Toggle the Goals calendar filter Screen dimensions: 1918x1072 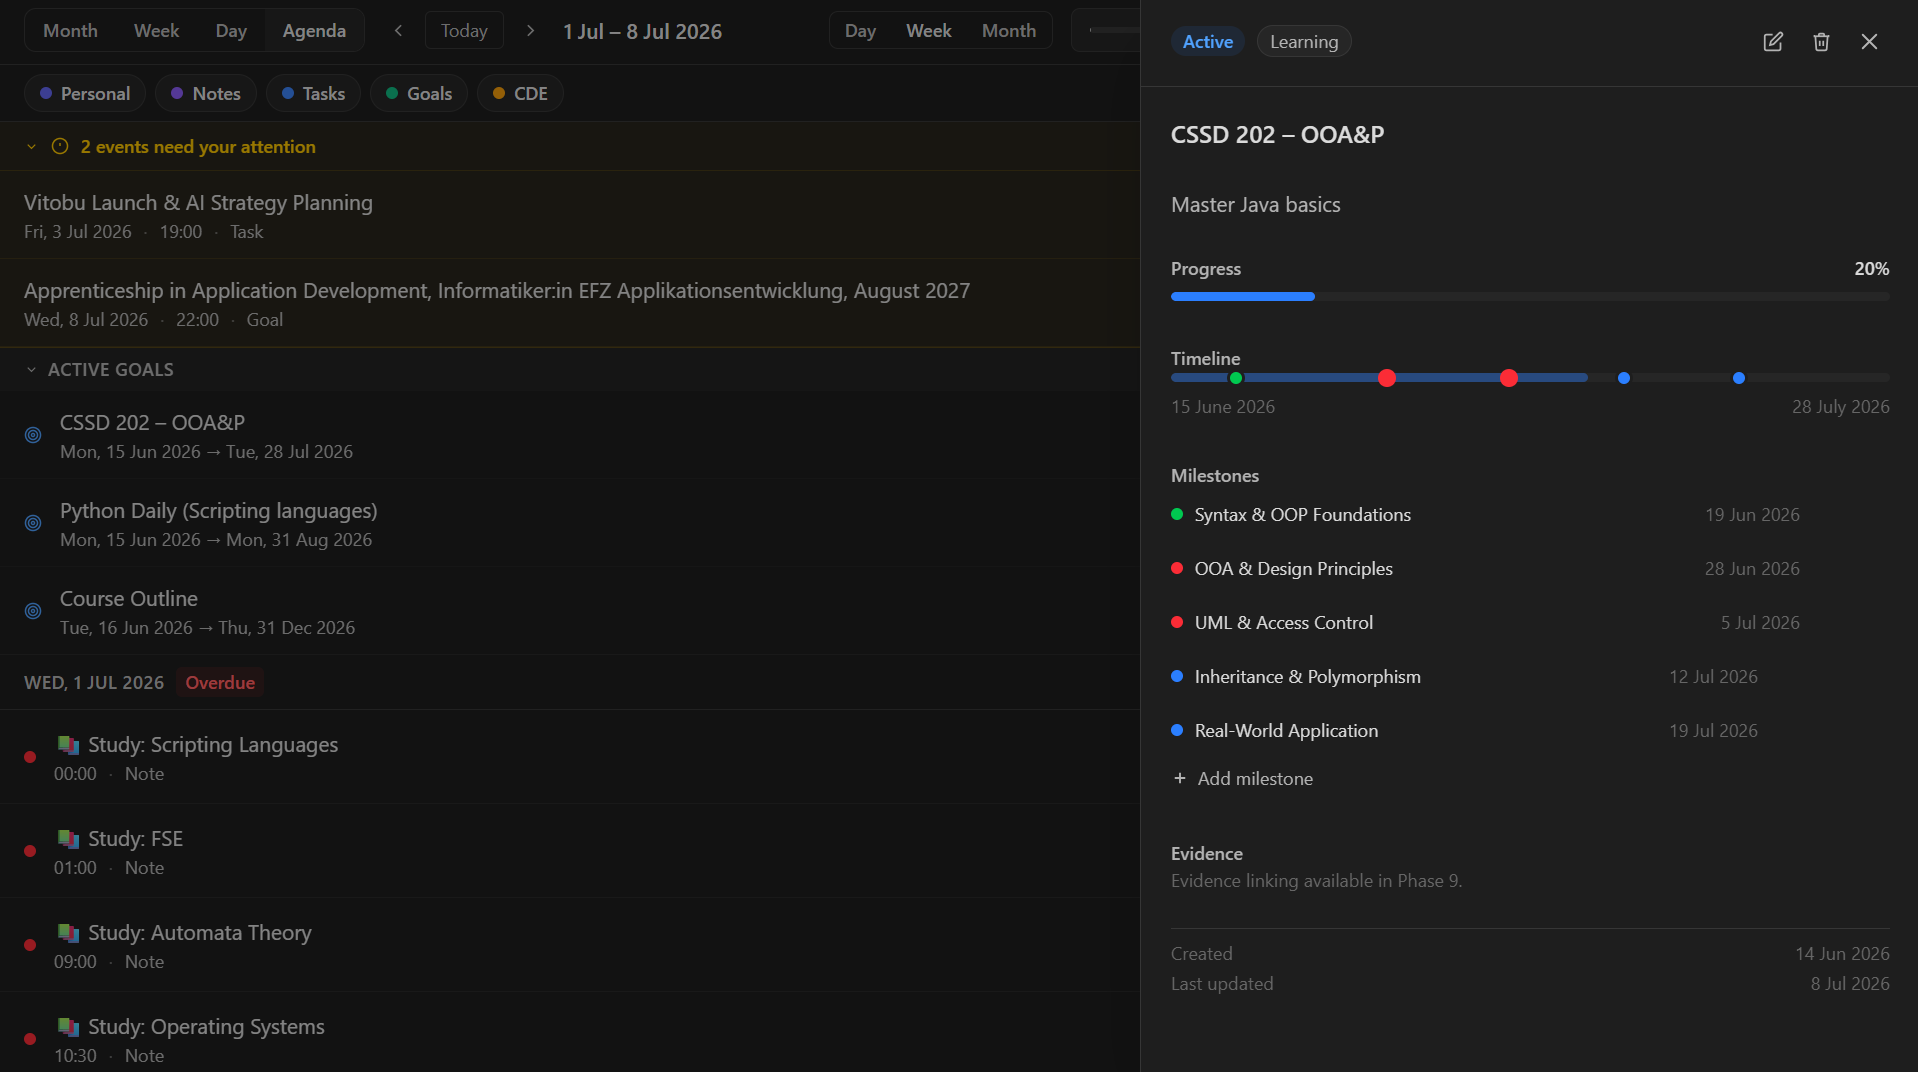[419, 93]
